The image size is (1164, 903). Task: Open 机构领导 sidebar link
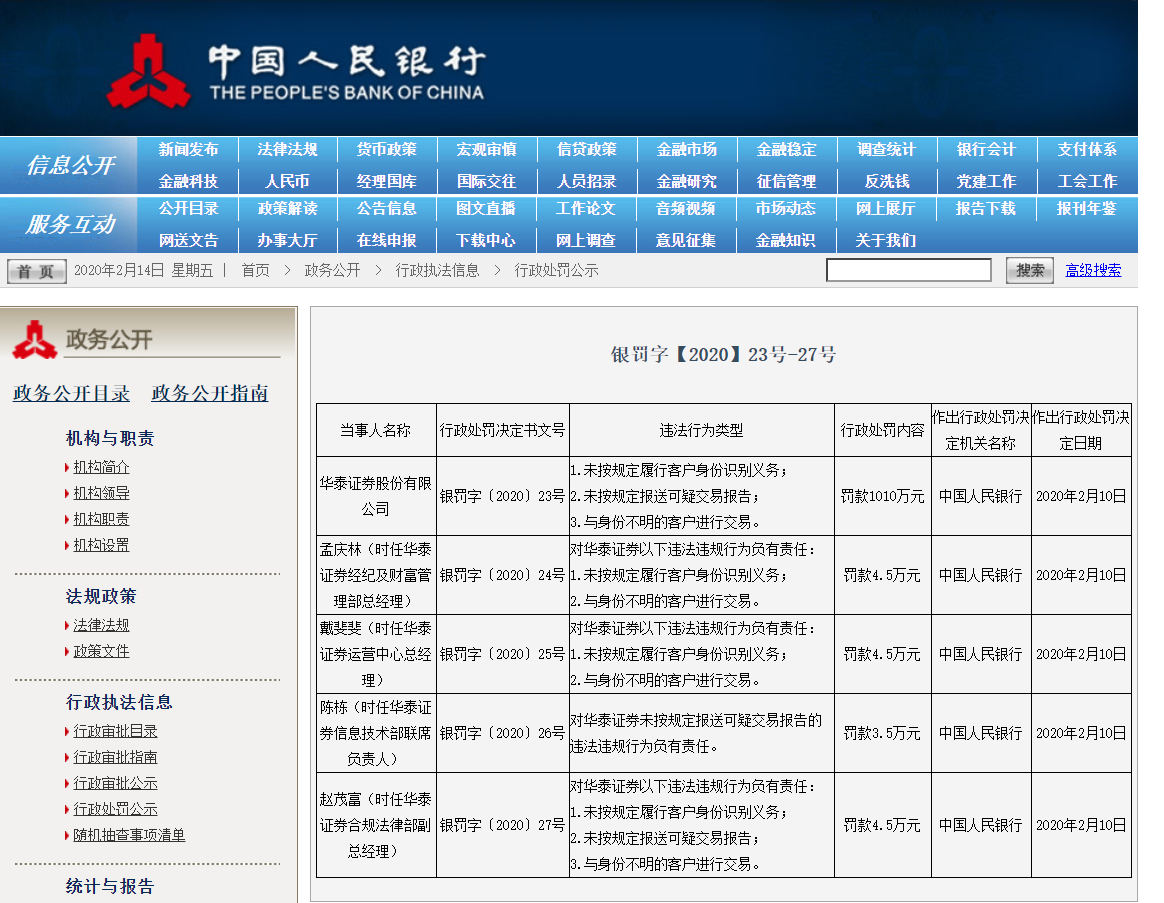(x=101, y=493)
